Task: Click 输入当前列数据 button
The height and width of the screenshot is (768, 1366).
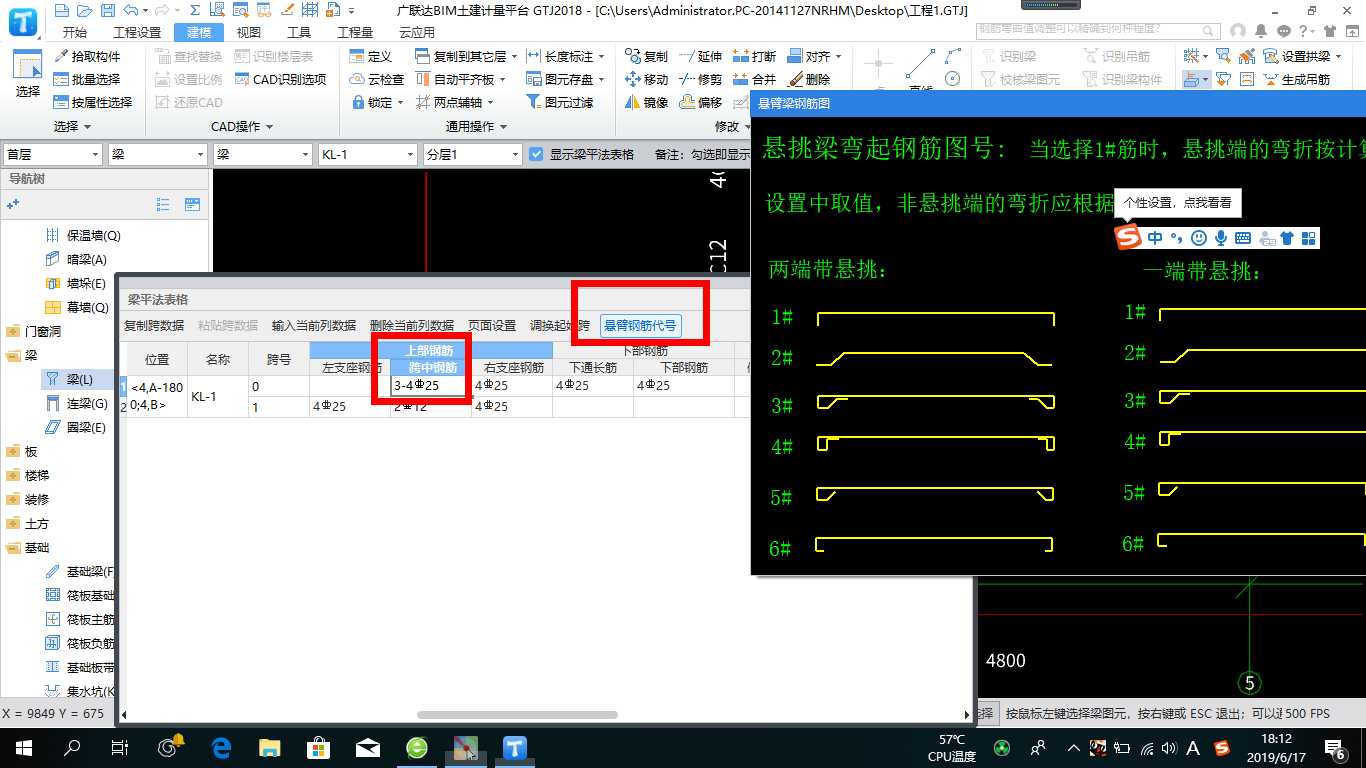Action: coord(314,326)
